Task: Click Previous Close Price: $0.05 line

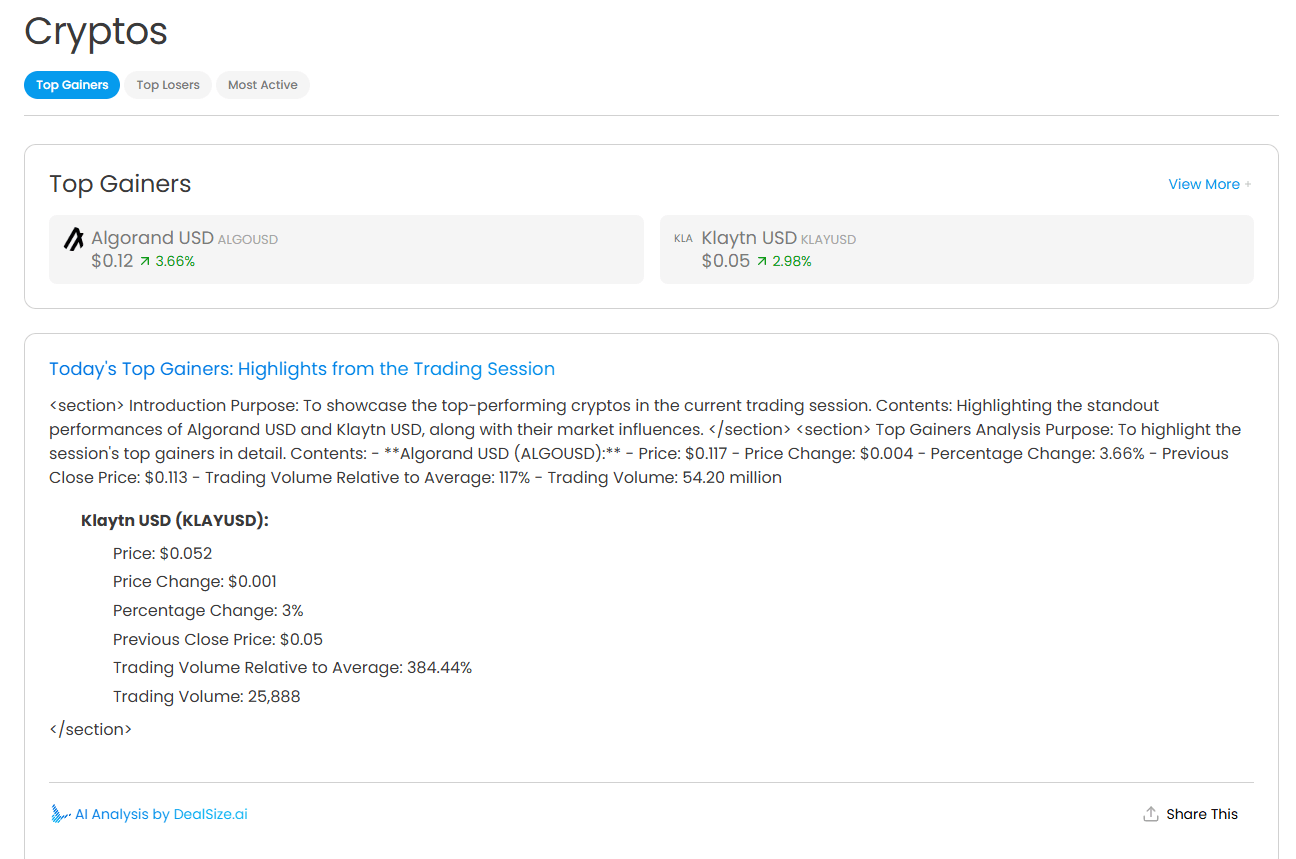Action: tap(218, 640)
